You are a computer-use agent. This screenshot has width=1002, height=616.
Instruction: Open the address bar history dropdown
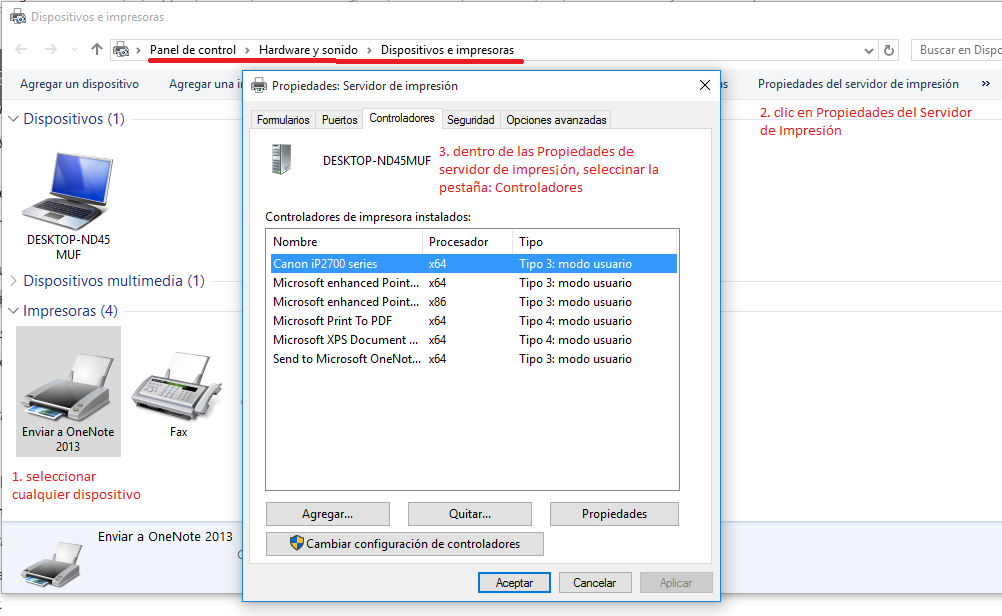pos(868,50)
